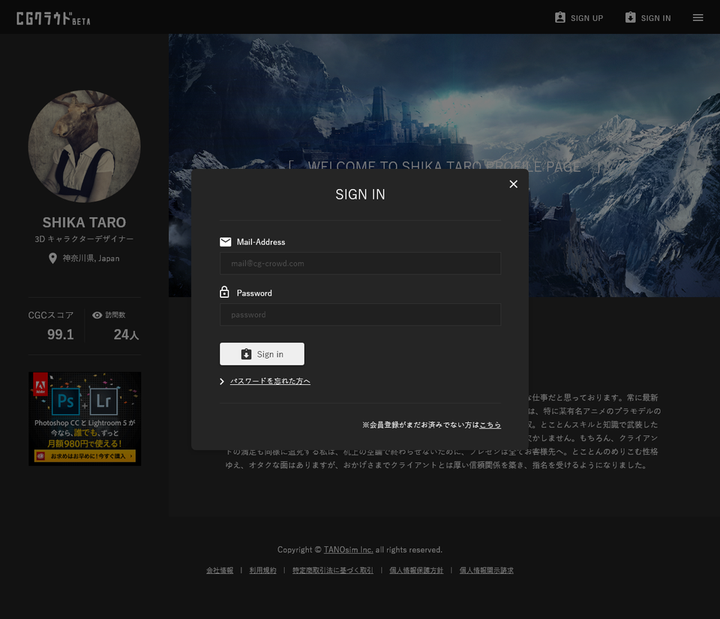720x619 pixels.
Task: Click the lock icon beside Password
Action: [x=225, y=292]
